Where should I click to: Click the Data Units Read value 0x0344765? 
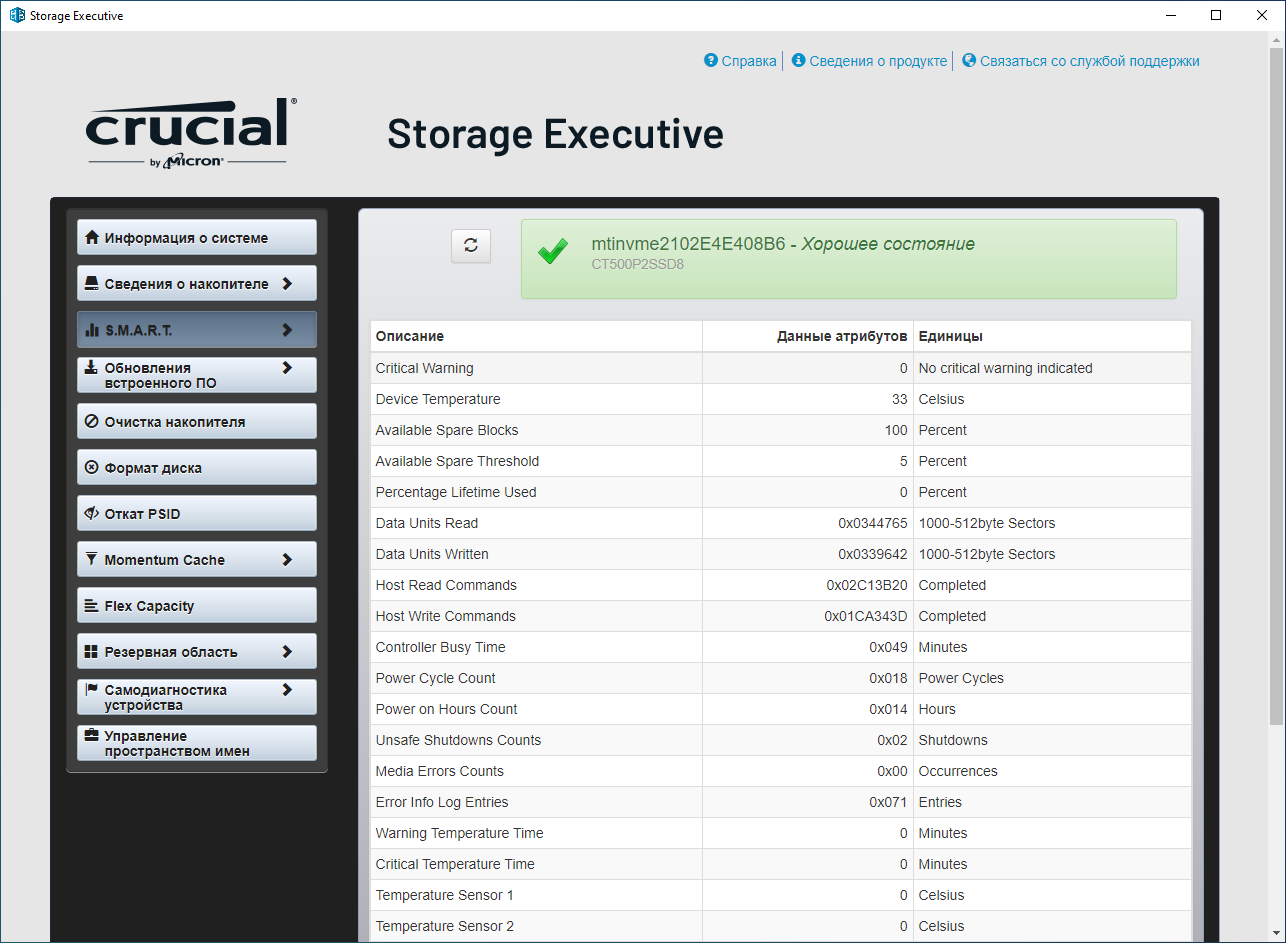coord(873,523)
